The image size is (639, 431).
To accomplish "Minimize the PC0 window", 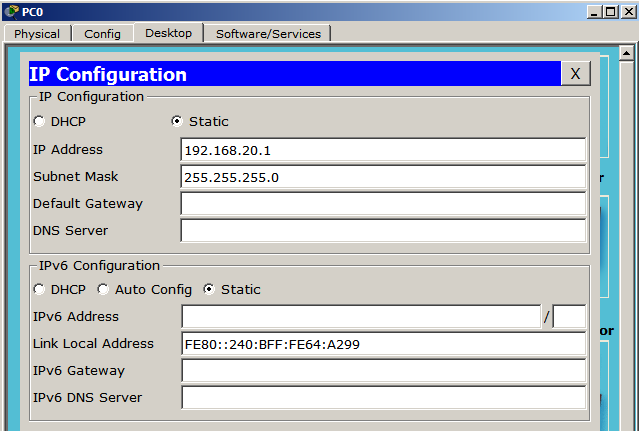I will pos(594,12).
